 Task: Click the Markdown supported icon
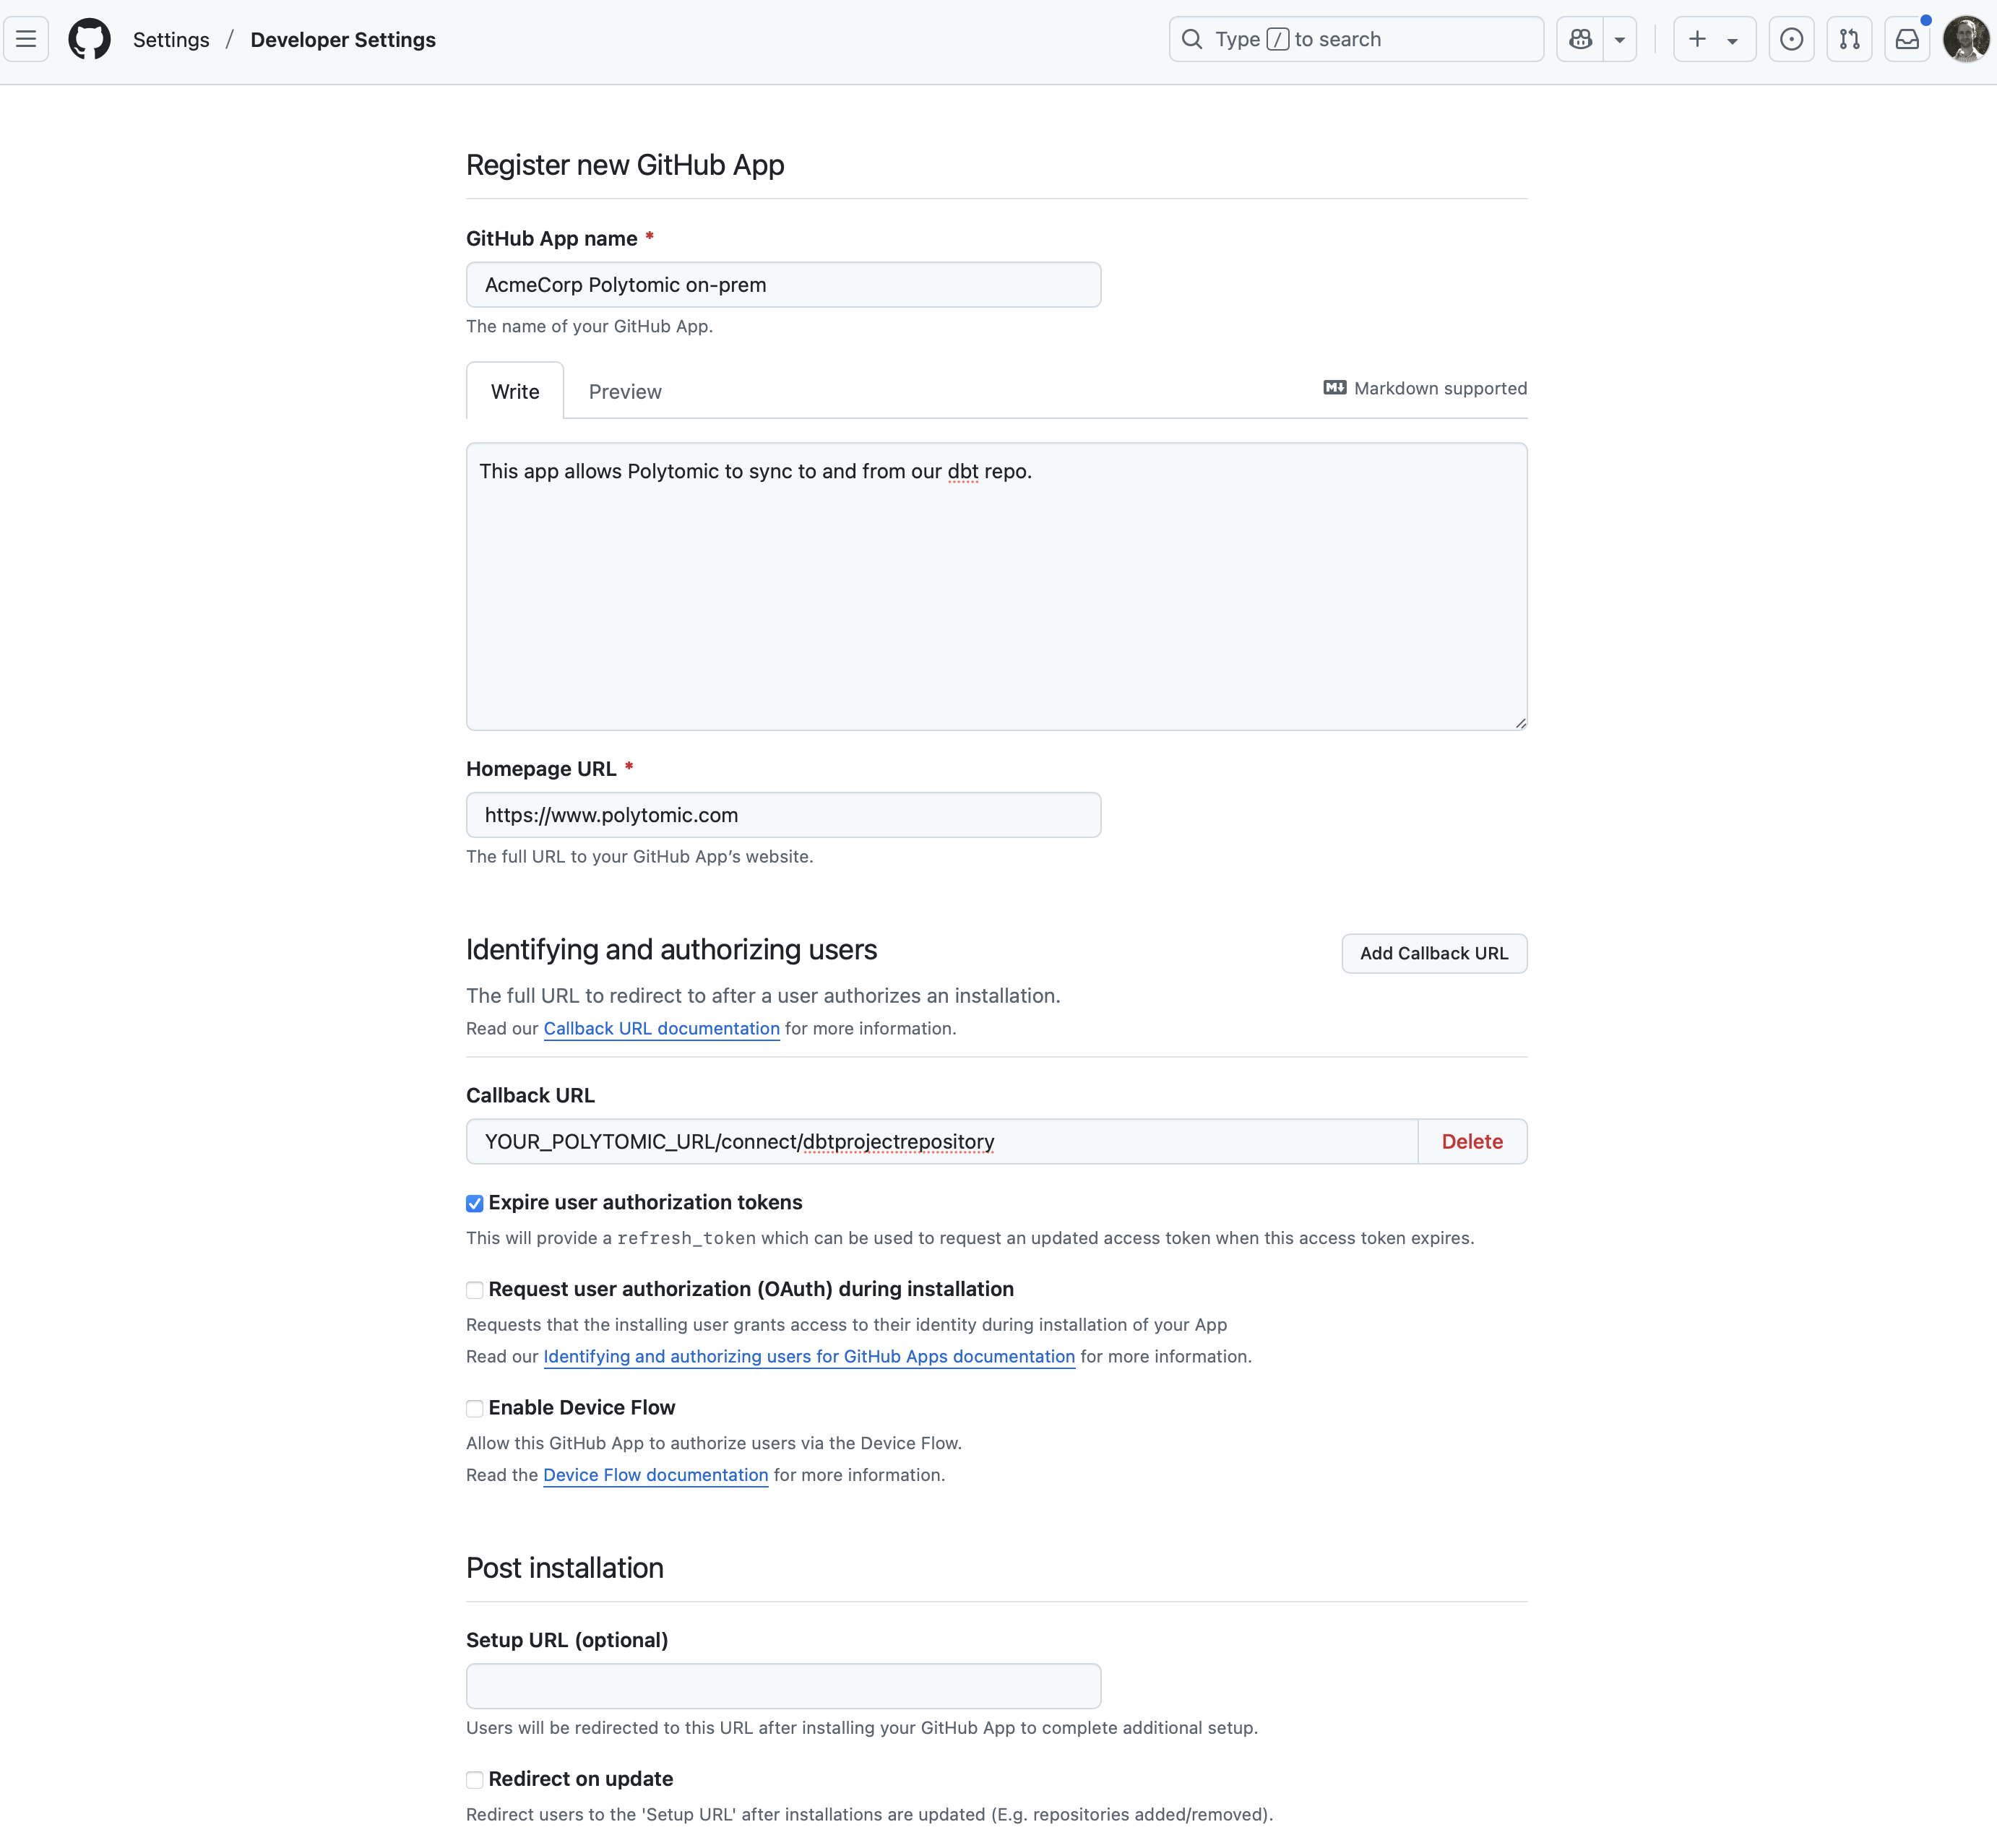coord(1335,388)
